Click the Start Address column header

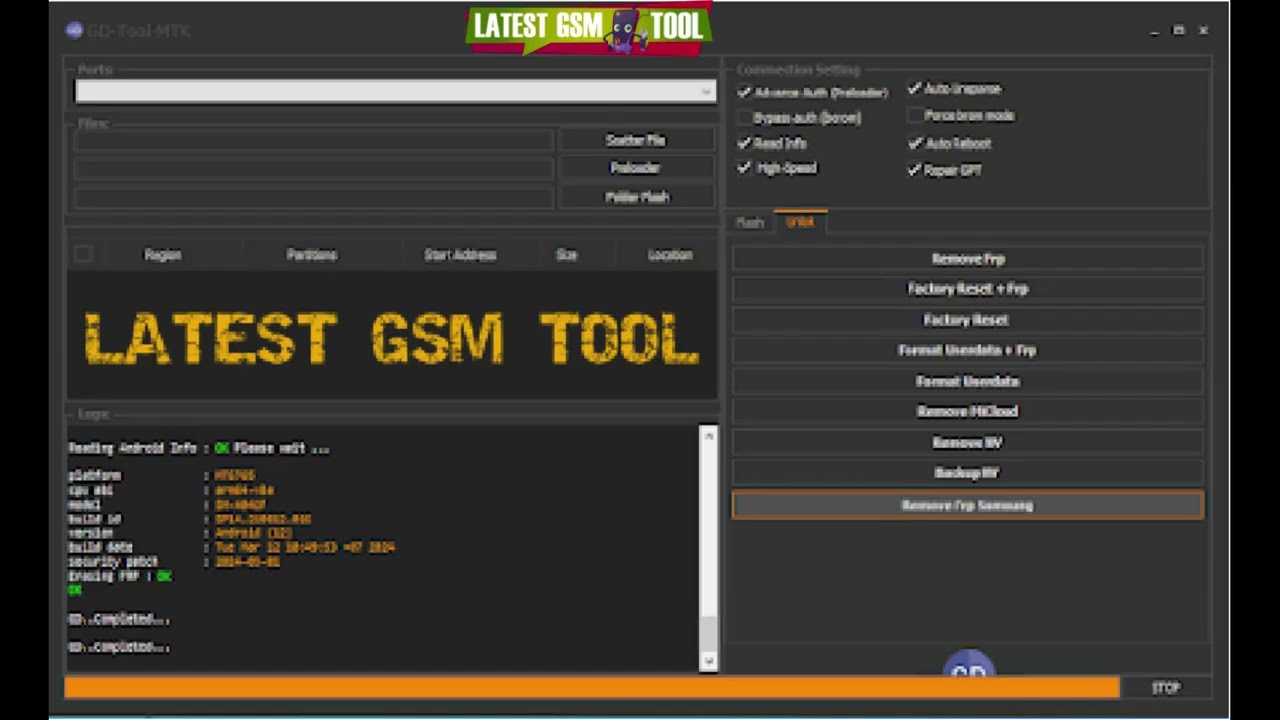[460, 255]
